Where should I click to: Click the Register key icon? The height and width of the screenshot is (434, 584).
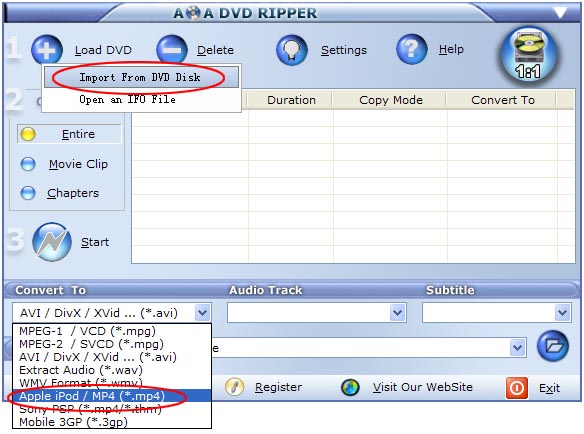235,387
